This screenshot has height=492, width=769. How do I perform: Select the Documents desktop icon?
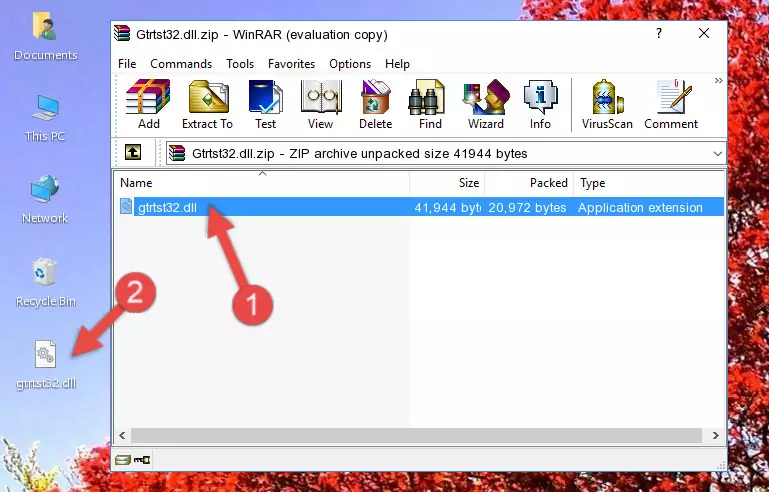(45, 37)
